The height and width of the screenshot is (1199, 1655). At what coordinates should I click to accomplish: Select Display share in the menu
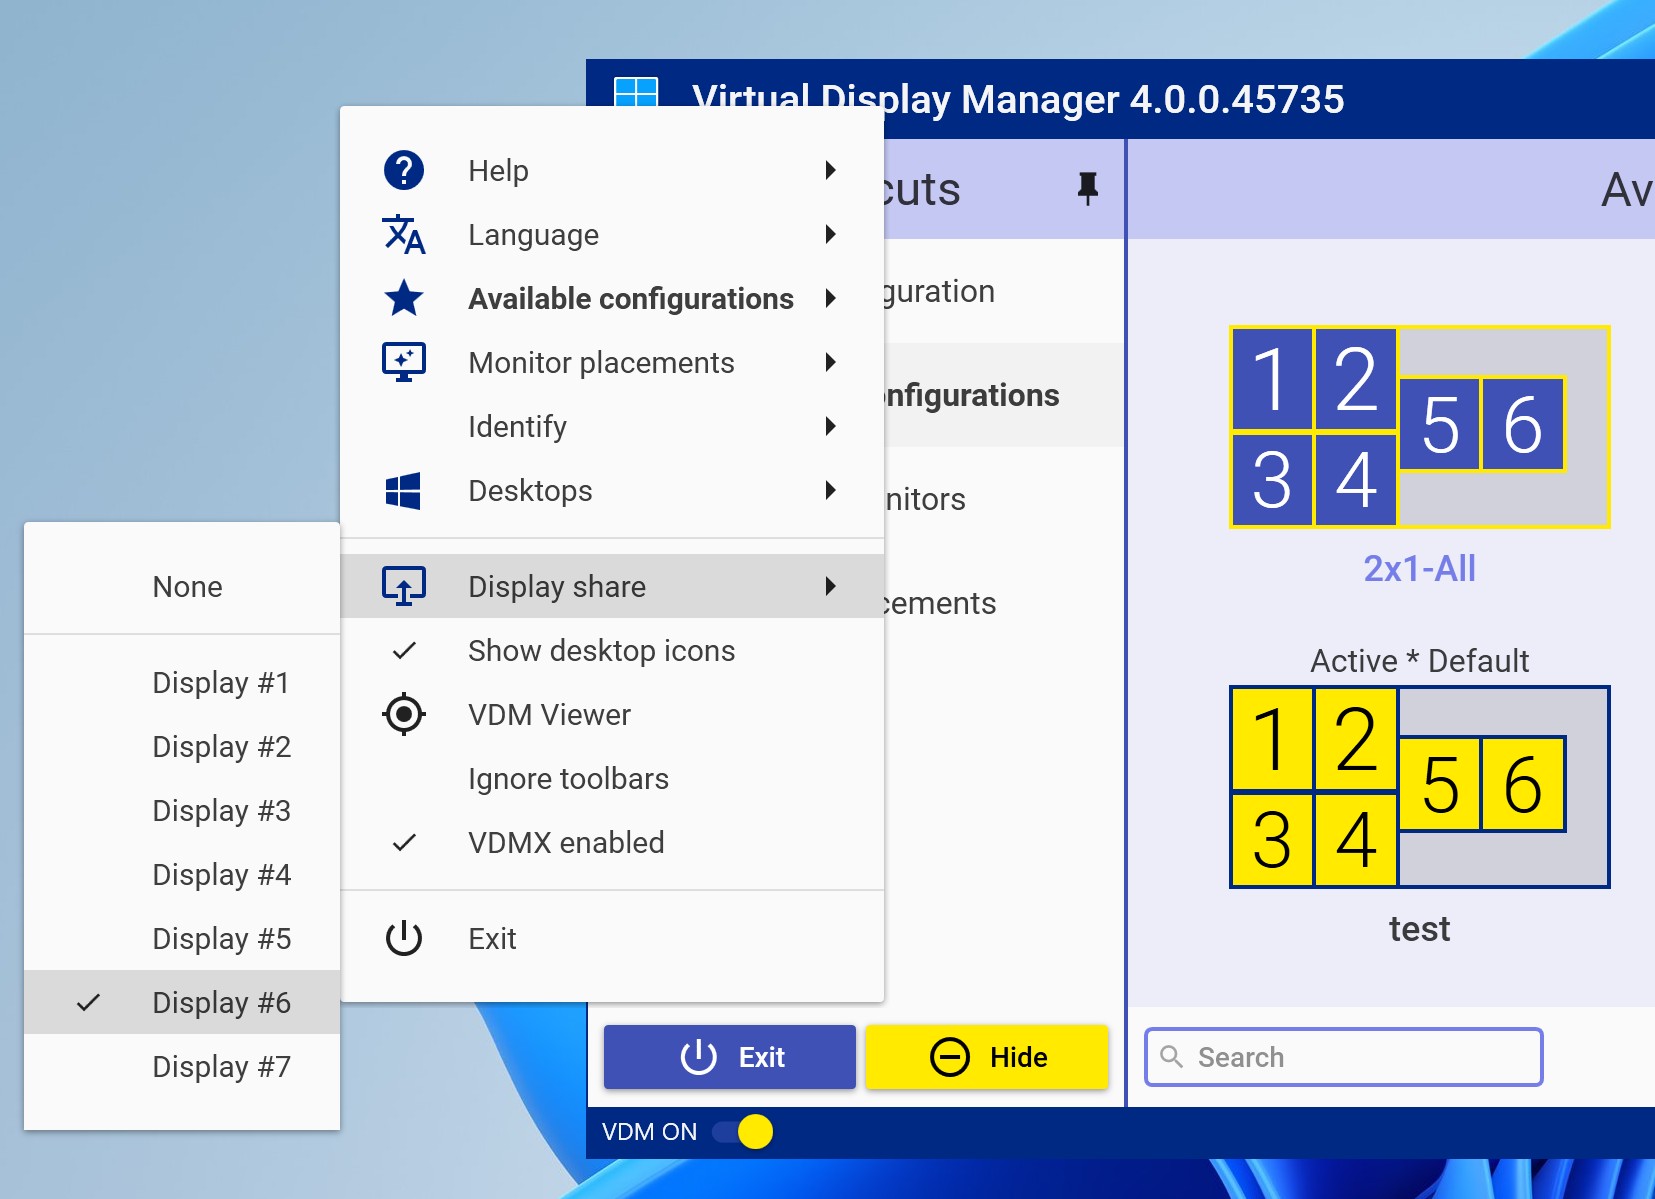point(612,586)
